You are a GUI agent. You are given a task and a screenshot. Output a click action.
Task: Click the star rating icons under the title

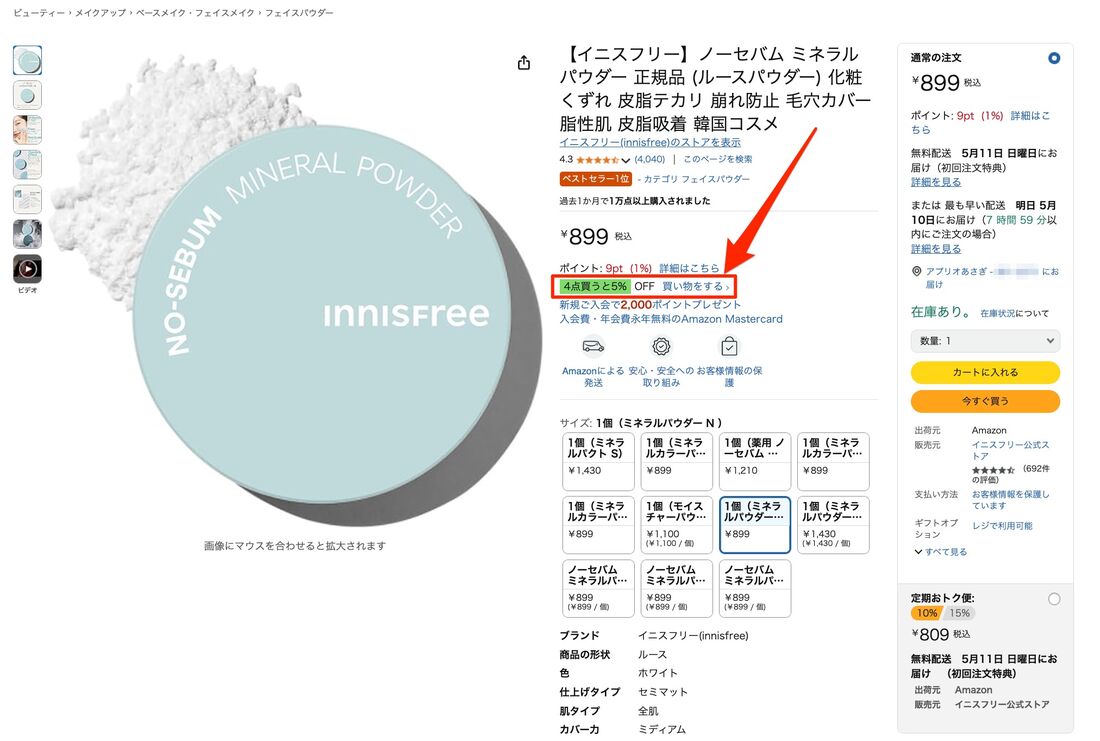point(598,160)
